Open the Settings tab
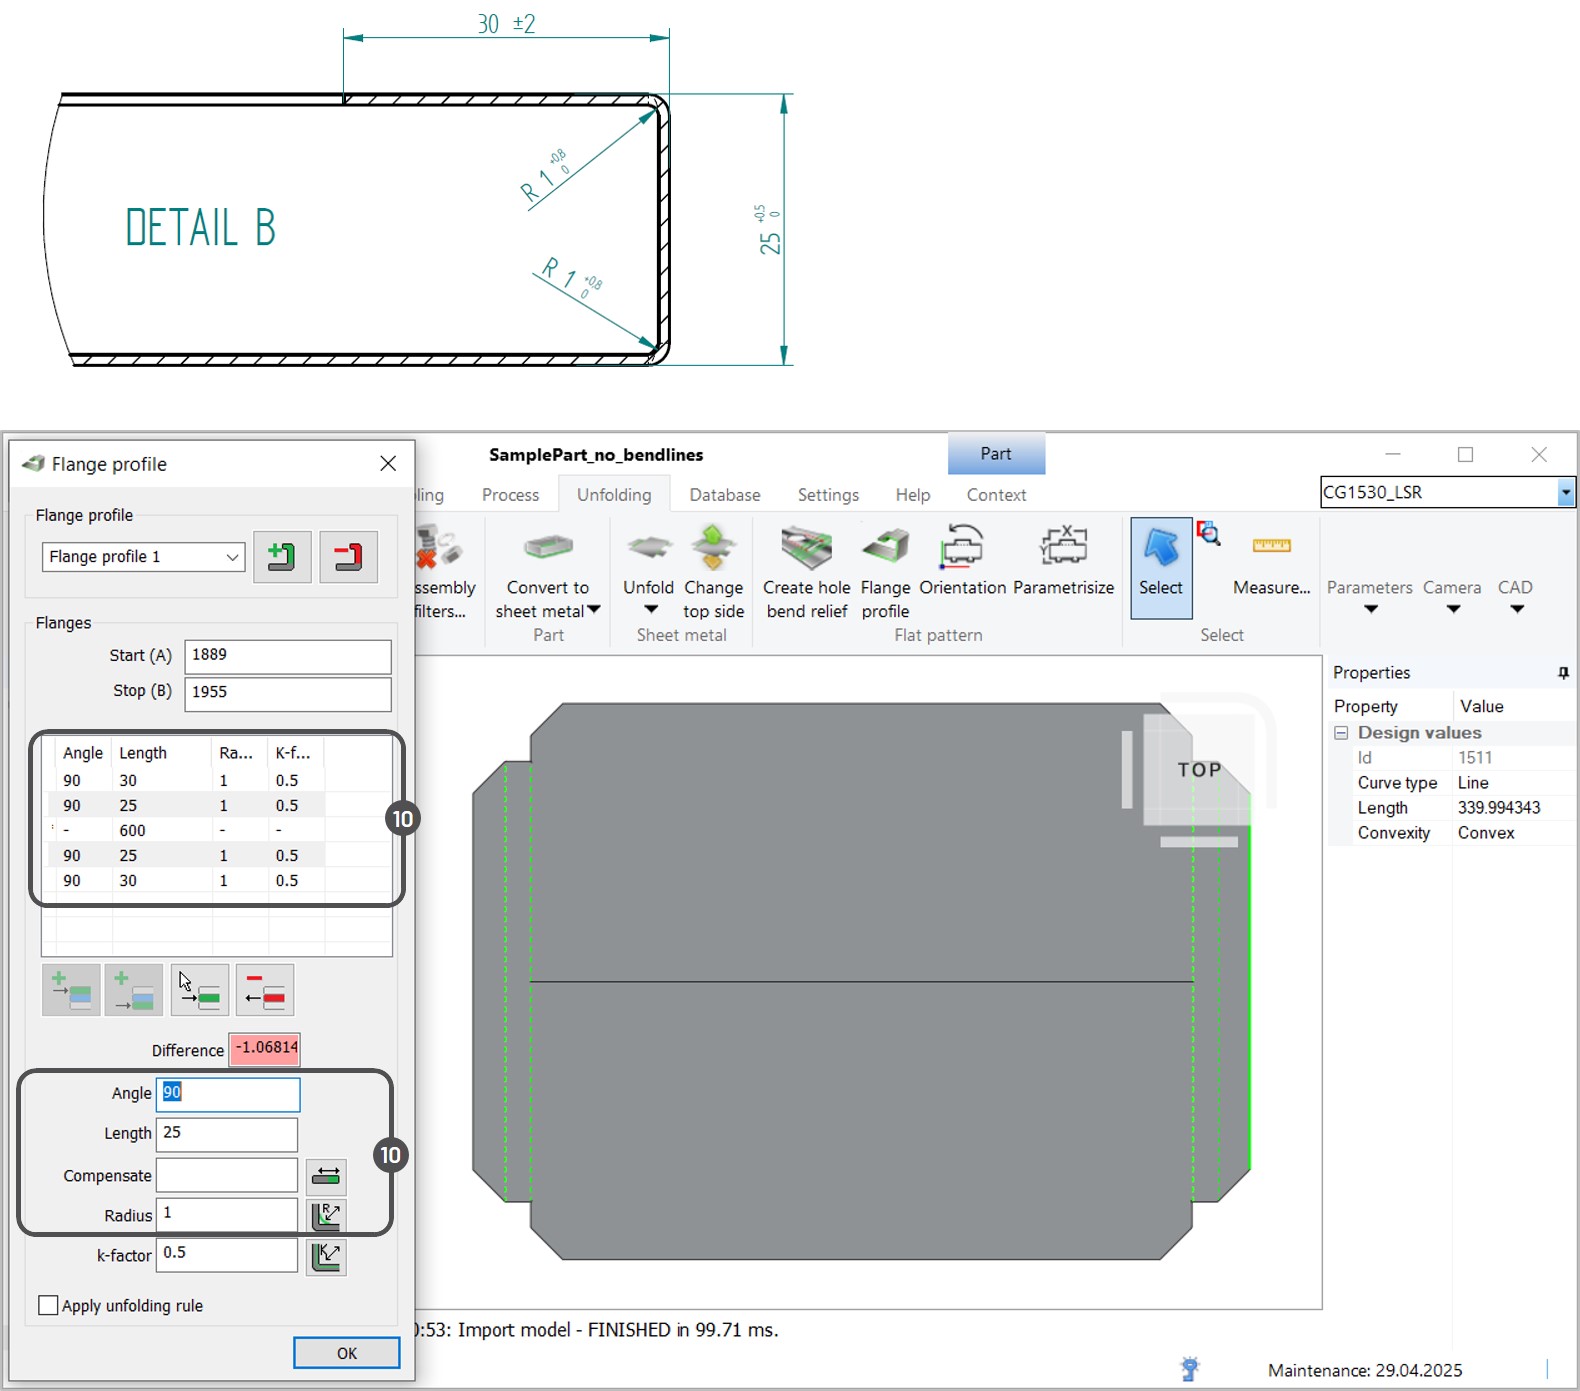The width and height of the screenshot is (1580, 1391). coord(828,495)
